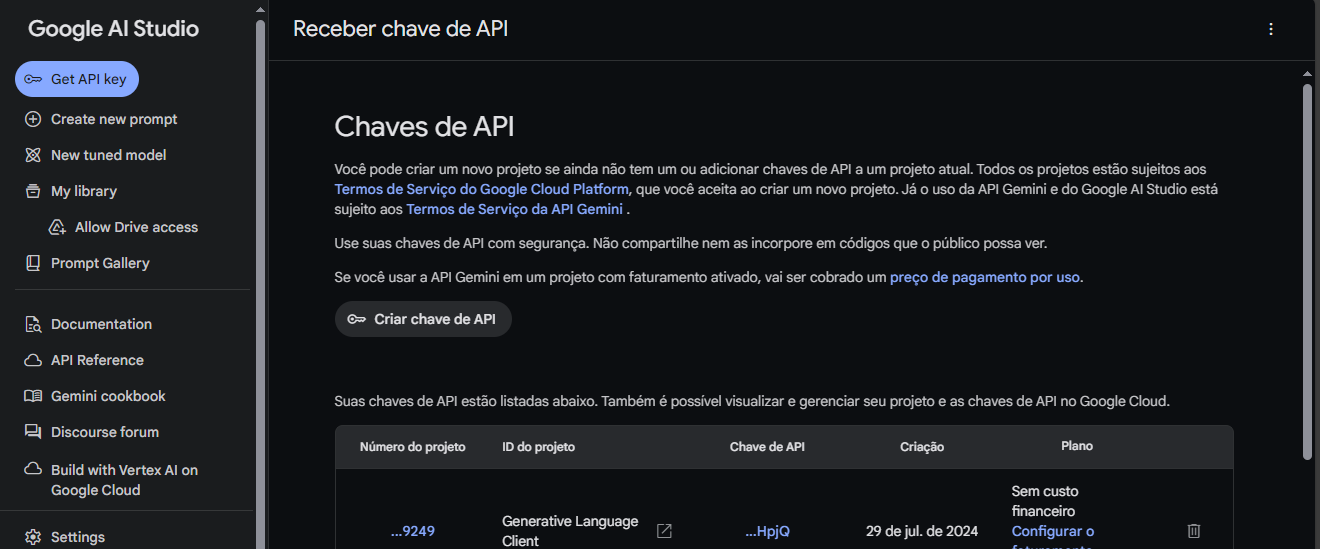The height and width of the screenshot is (549, 1320).
Task: Click the main content vertical scrollbar
Action: coord(1307,271)
